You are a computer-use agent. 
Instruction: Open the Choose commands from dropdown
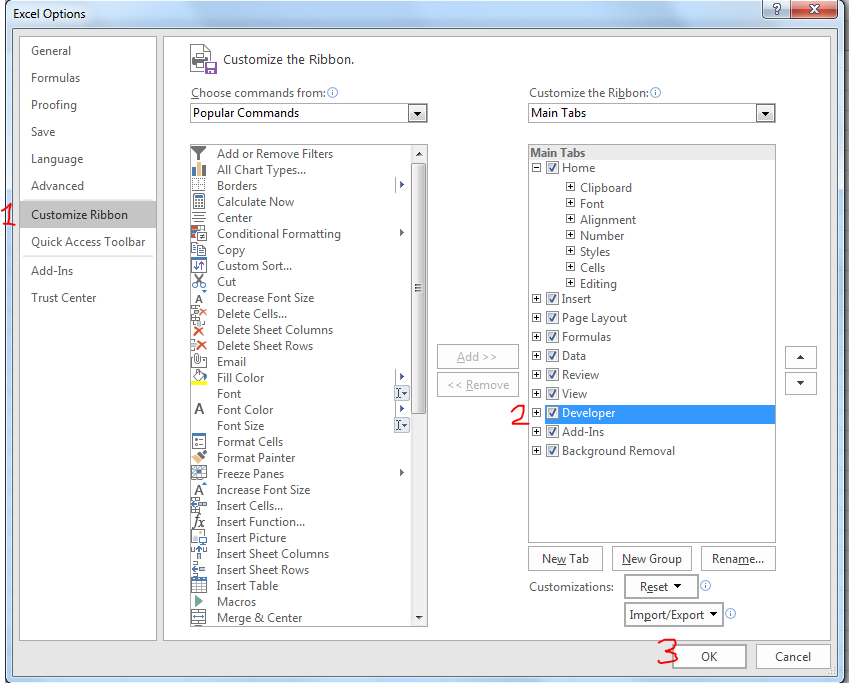pos(418,113)
